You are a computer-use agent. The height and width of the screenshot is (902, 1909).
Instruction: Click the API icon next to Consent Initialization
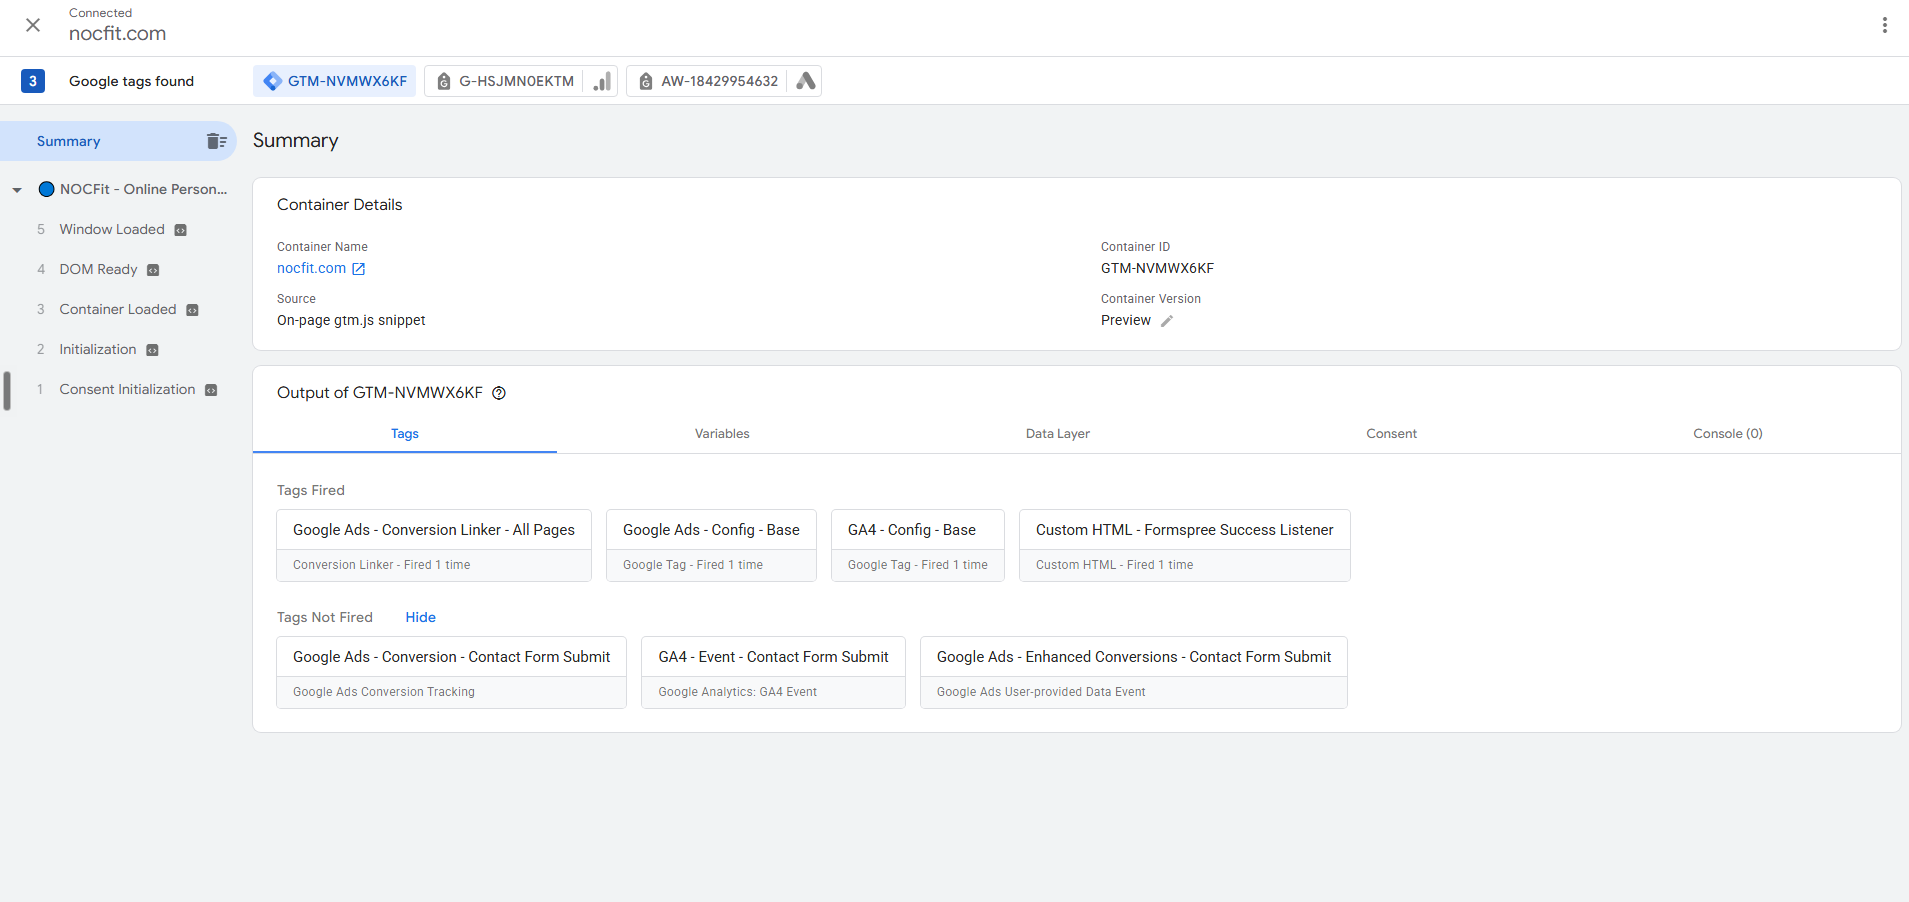(211, 390)
